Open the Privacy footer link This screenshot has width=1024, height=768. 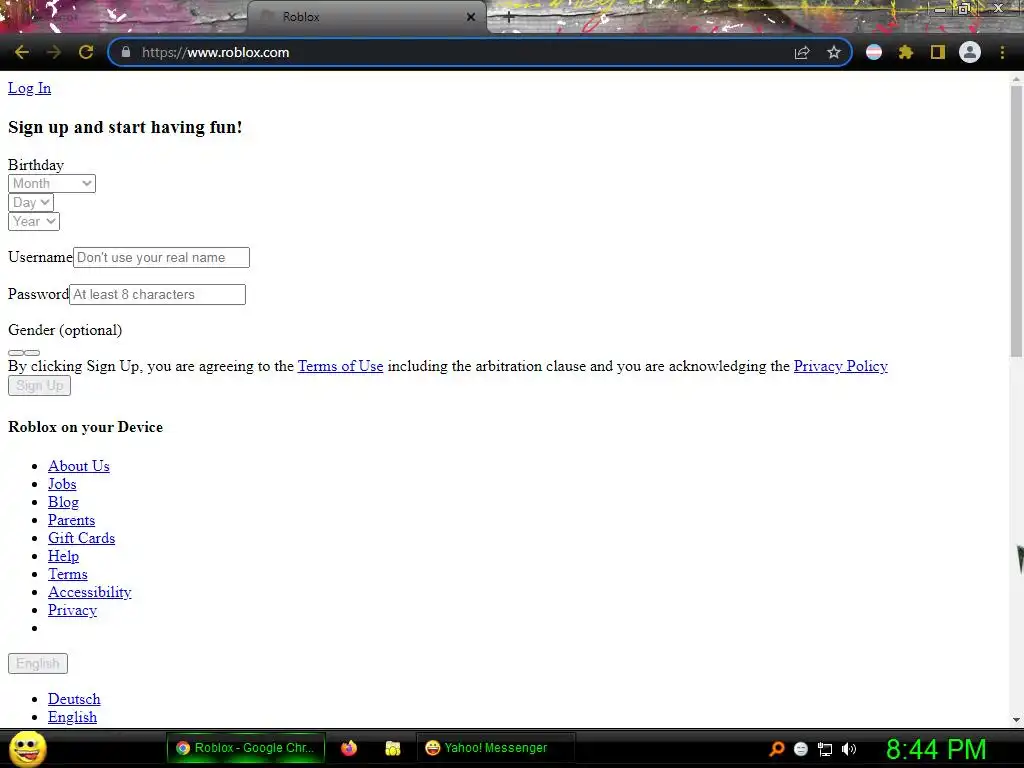click(72, 610)
